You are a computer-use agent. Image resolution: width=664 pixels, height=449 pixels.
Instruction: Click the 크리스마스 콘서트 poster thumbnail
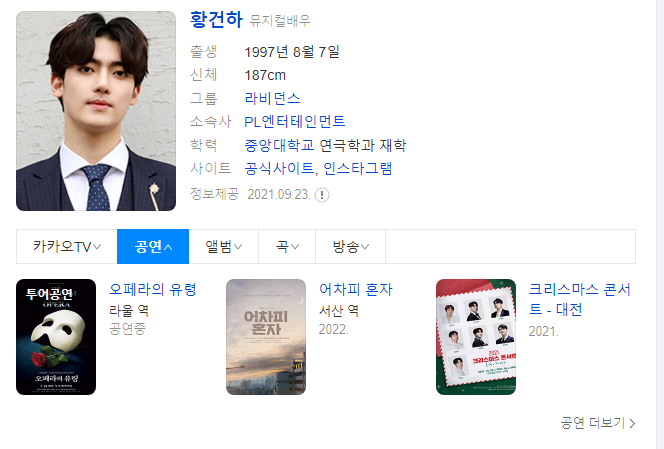[476, 337]
